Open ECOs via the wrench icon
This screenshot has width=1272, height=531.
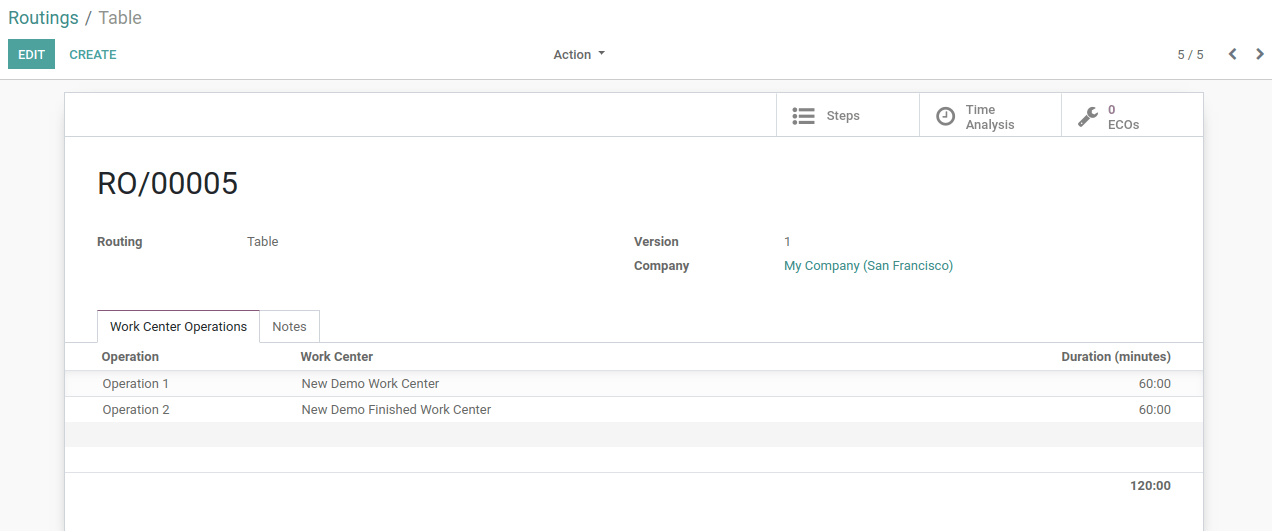[1088, 116]
